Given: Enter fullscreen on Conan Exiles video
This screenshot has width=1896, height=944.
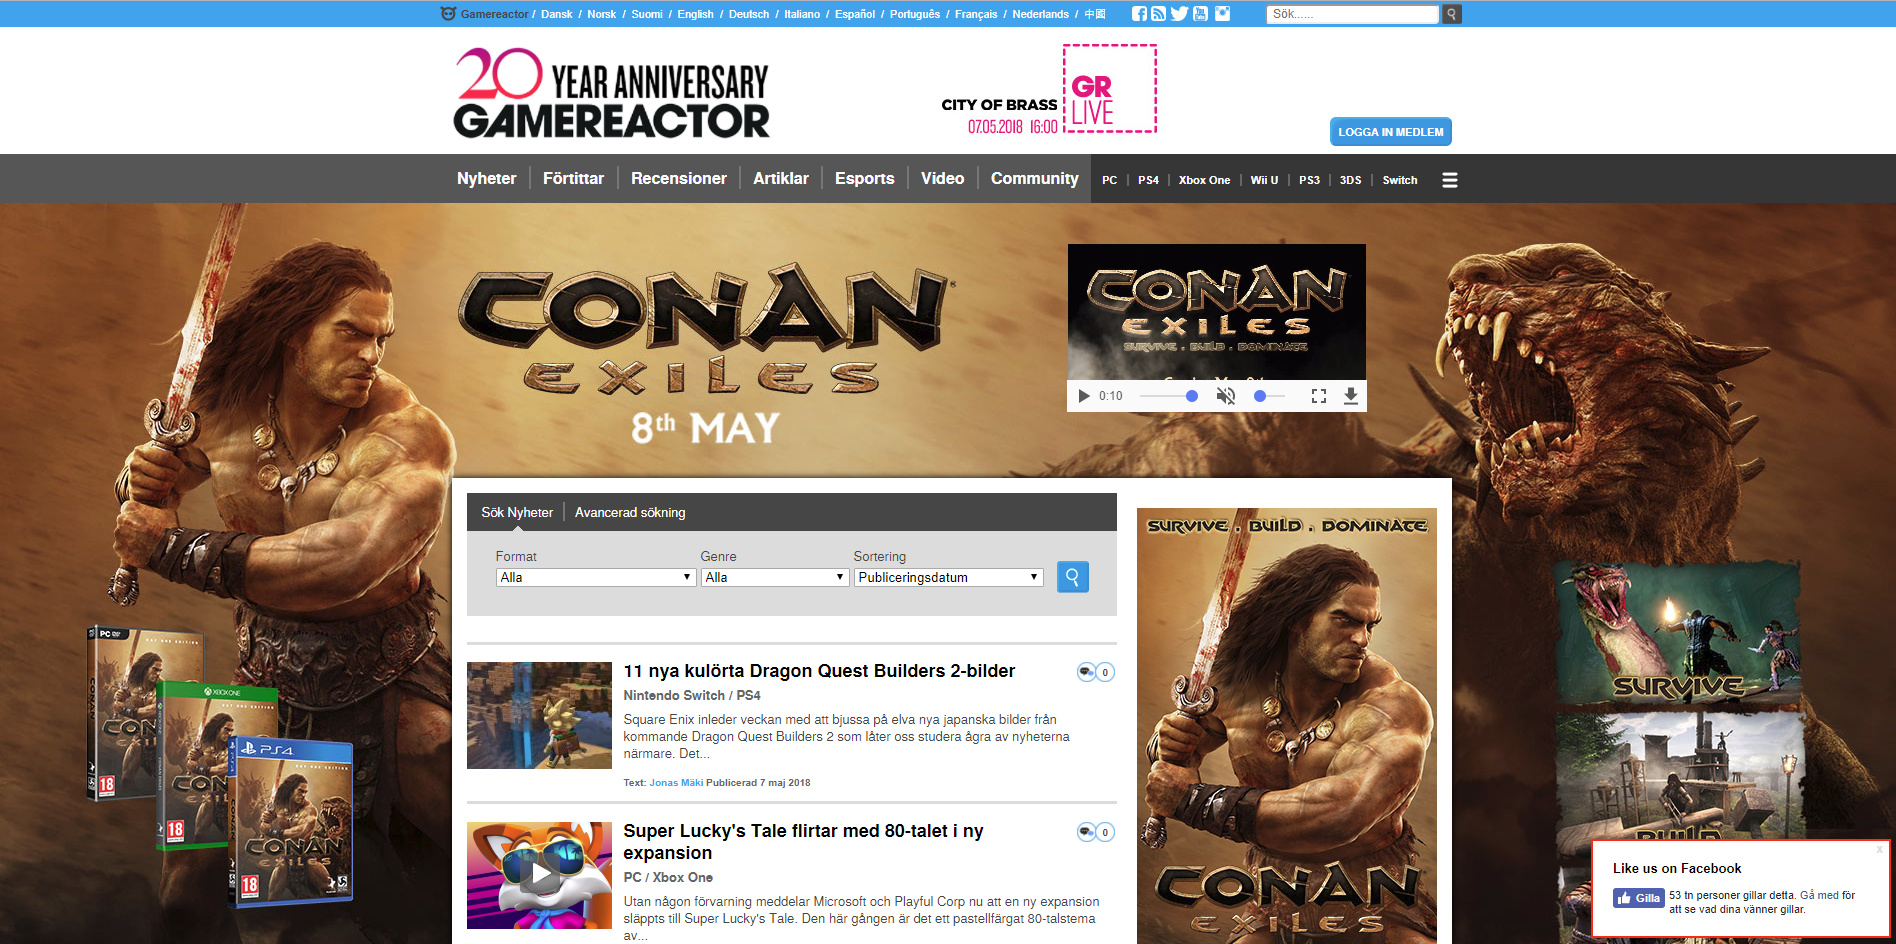Looking at the screenshot, I should [1318, 396].
